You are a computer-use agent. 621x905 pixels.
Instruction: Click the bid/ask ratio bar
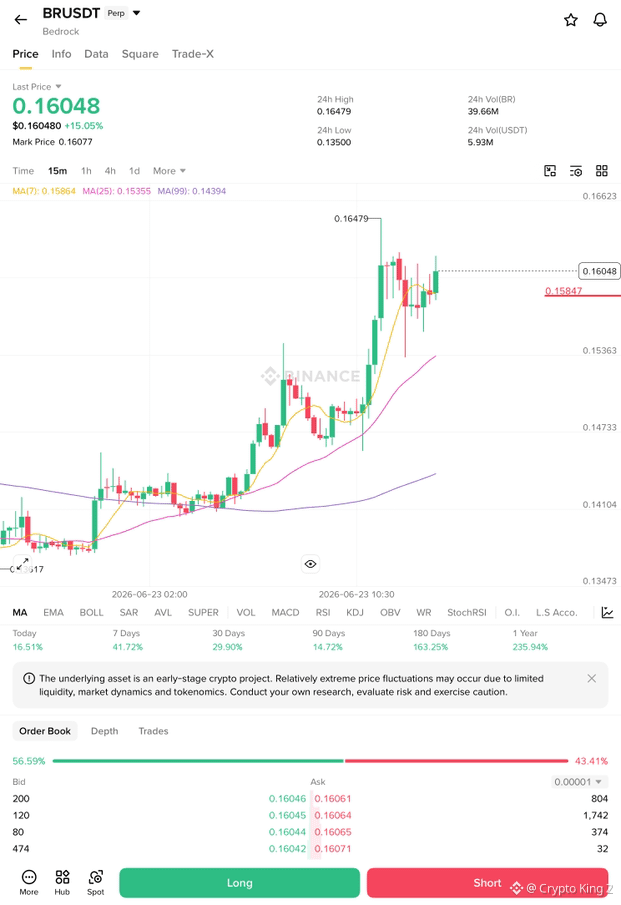pyautogui.click(x=310, y=761)
